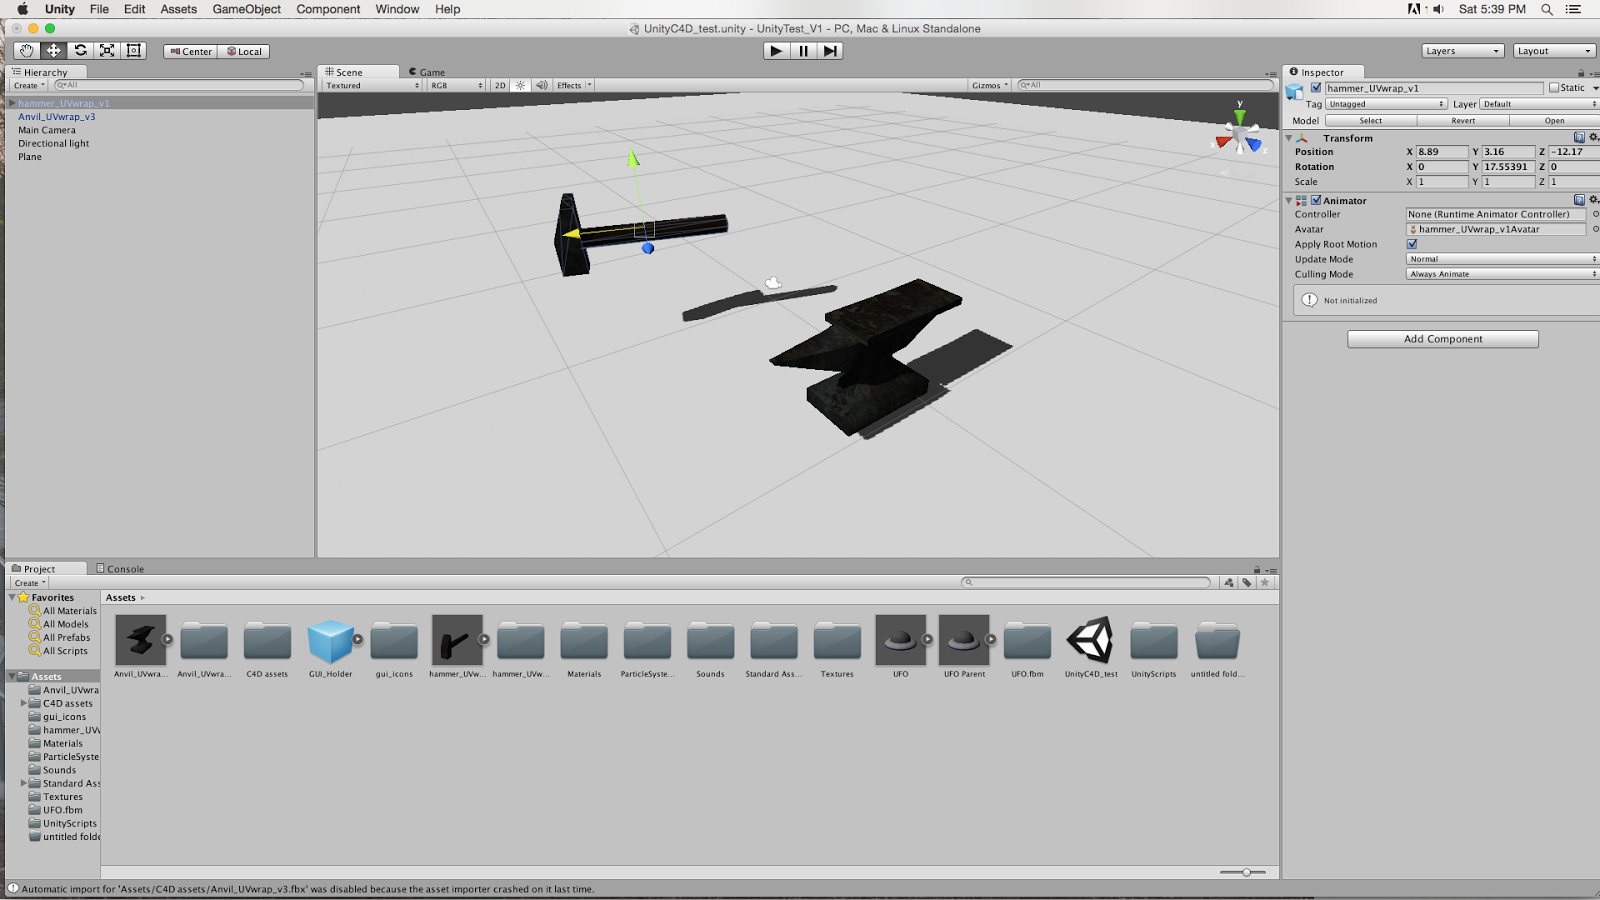The width and height of the screenshot is (1600, 900).
Task: Open the Component menu
Action: [x=328, y=10]
